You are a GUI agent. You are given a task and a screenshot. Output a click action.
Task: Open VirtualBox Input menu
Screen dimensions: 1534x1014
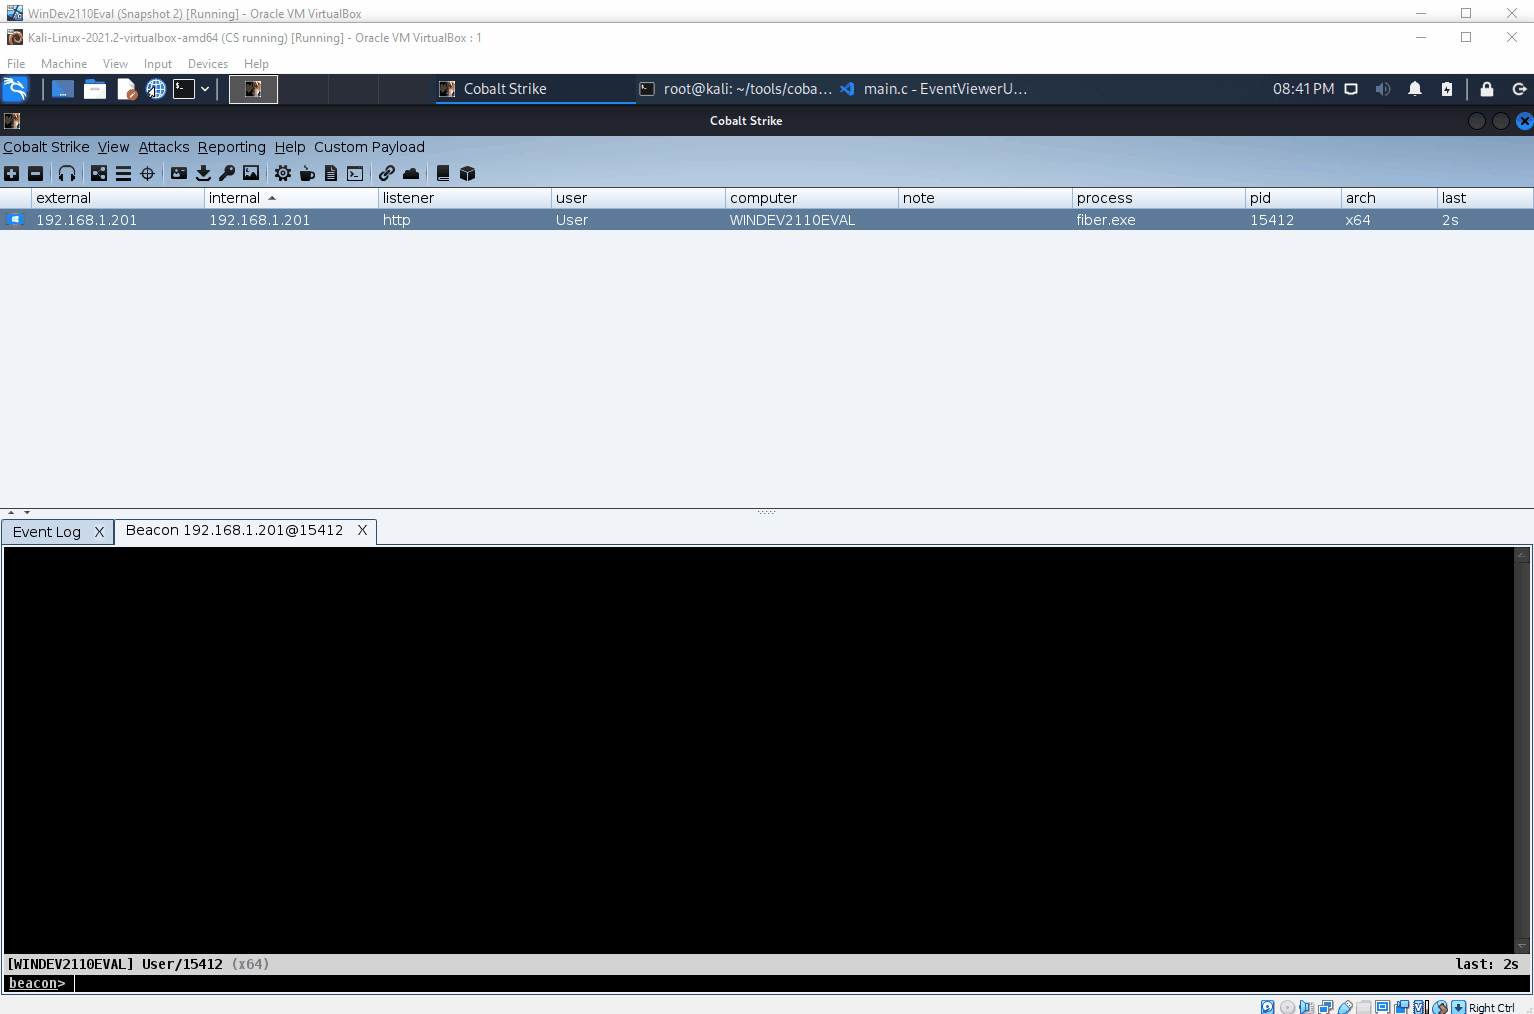158,64
